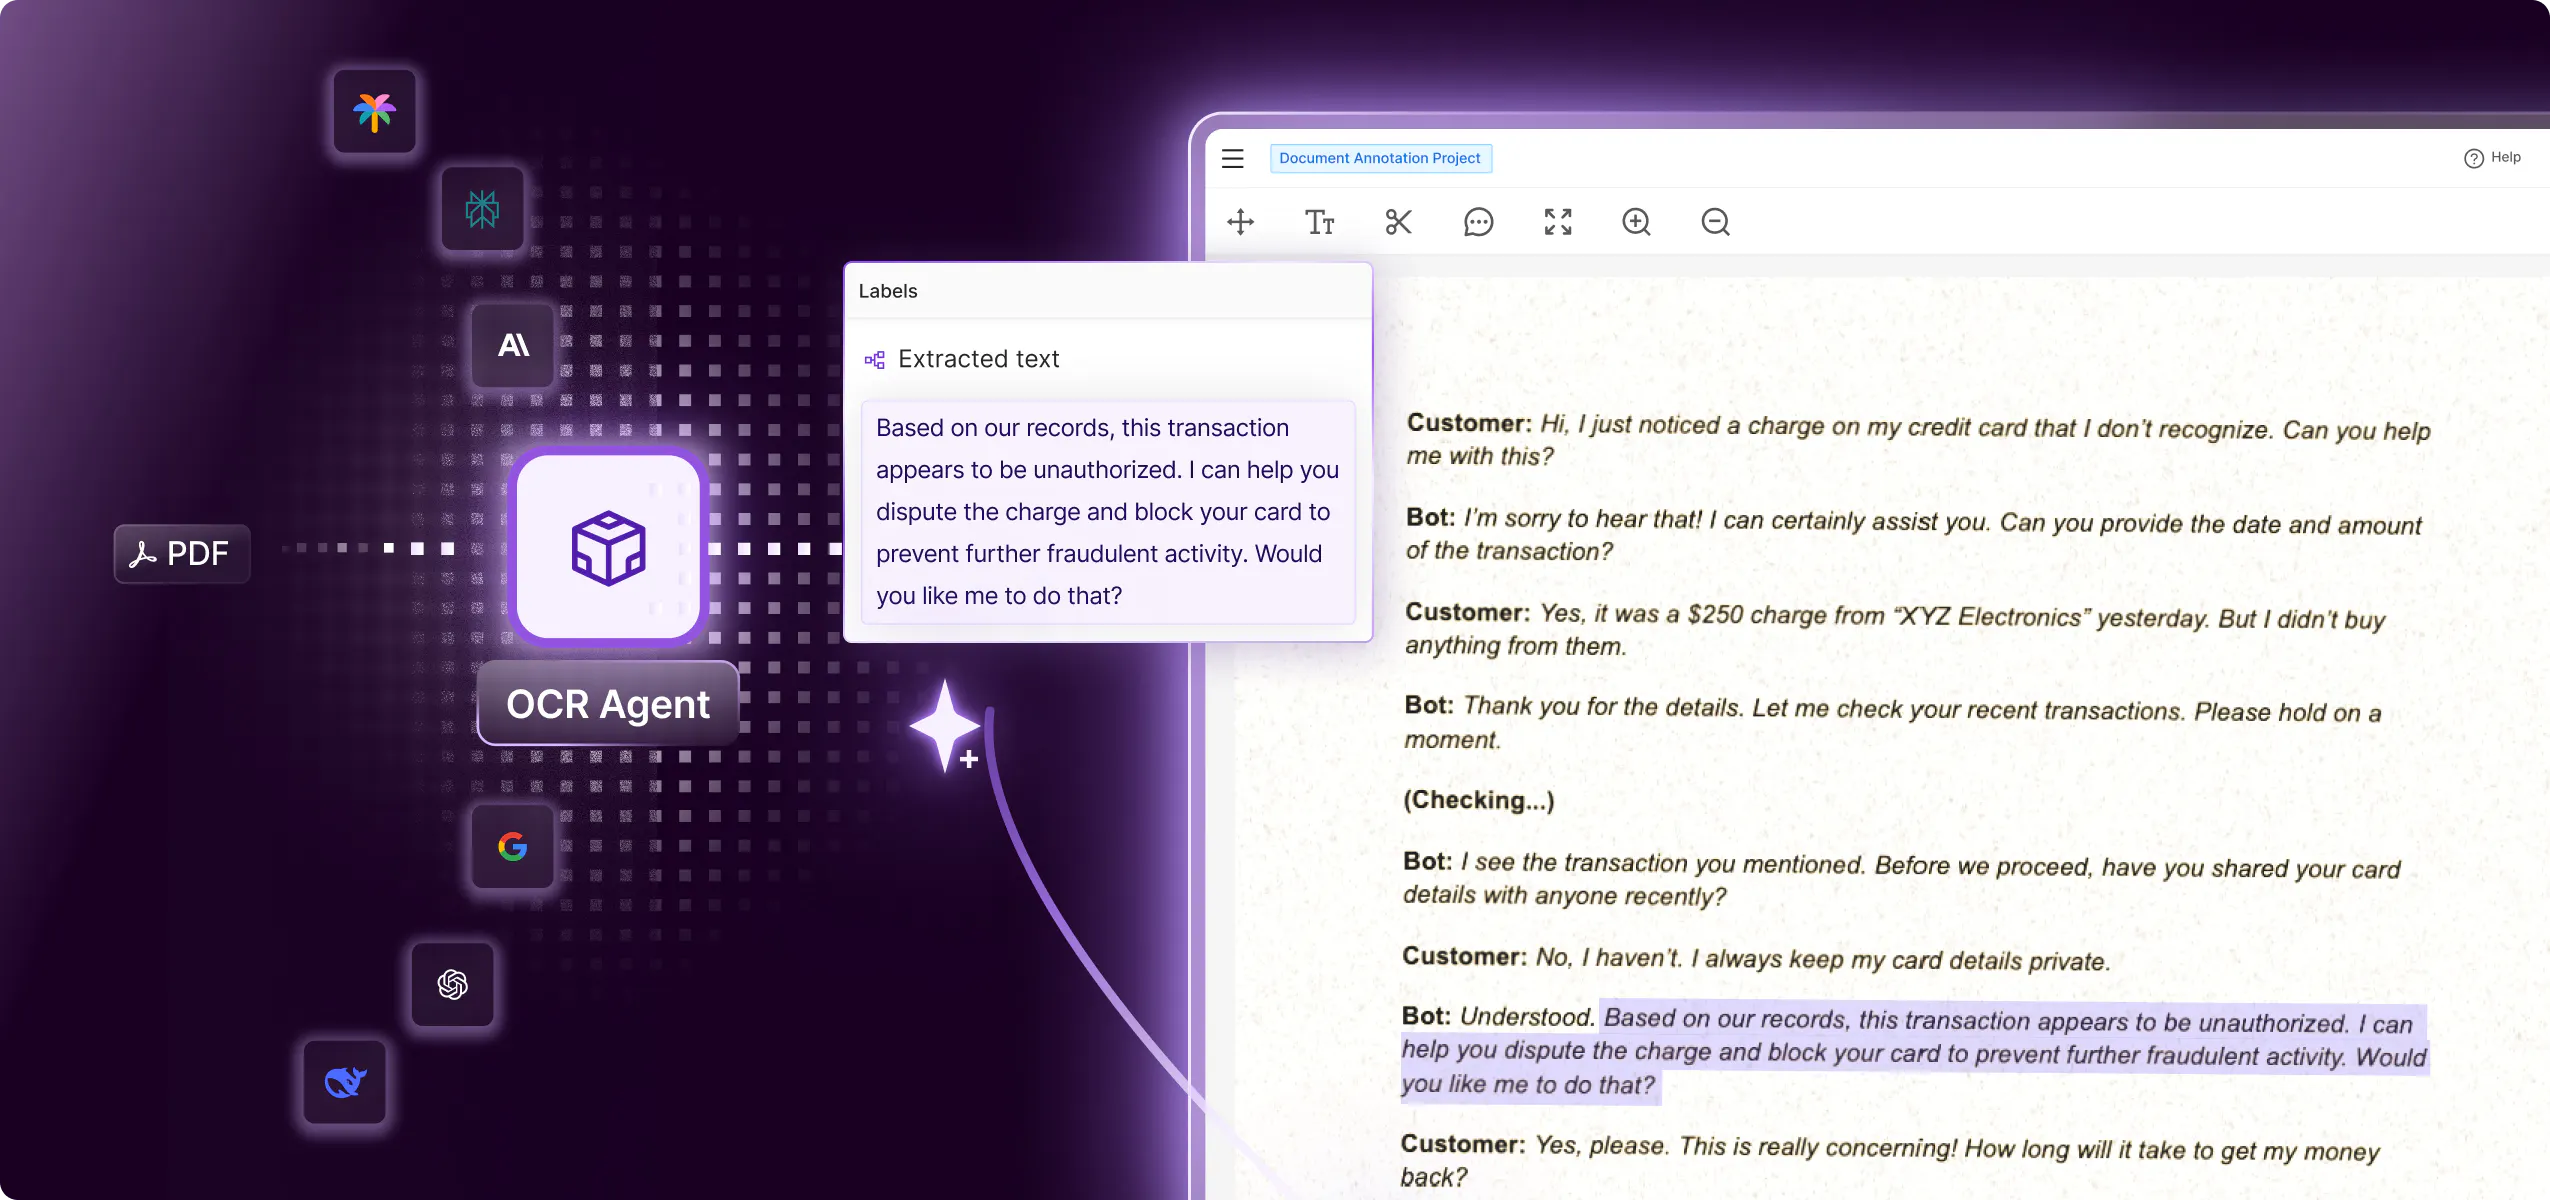This screenshot has width=2550, height=1200.
Task: Select the Scissors cut tool
Action: 1397,222
